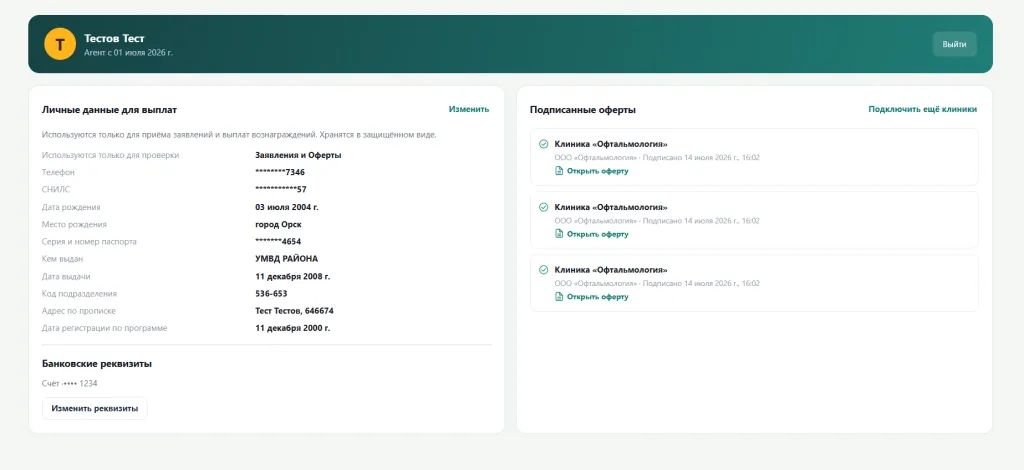Viewport: 1024px width, 470px height.
Task: Select registration date 11 декабря 2000 г.
Action: pyautogui.click(x=293, y=328)
